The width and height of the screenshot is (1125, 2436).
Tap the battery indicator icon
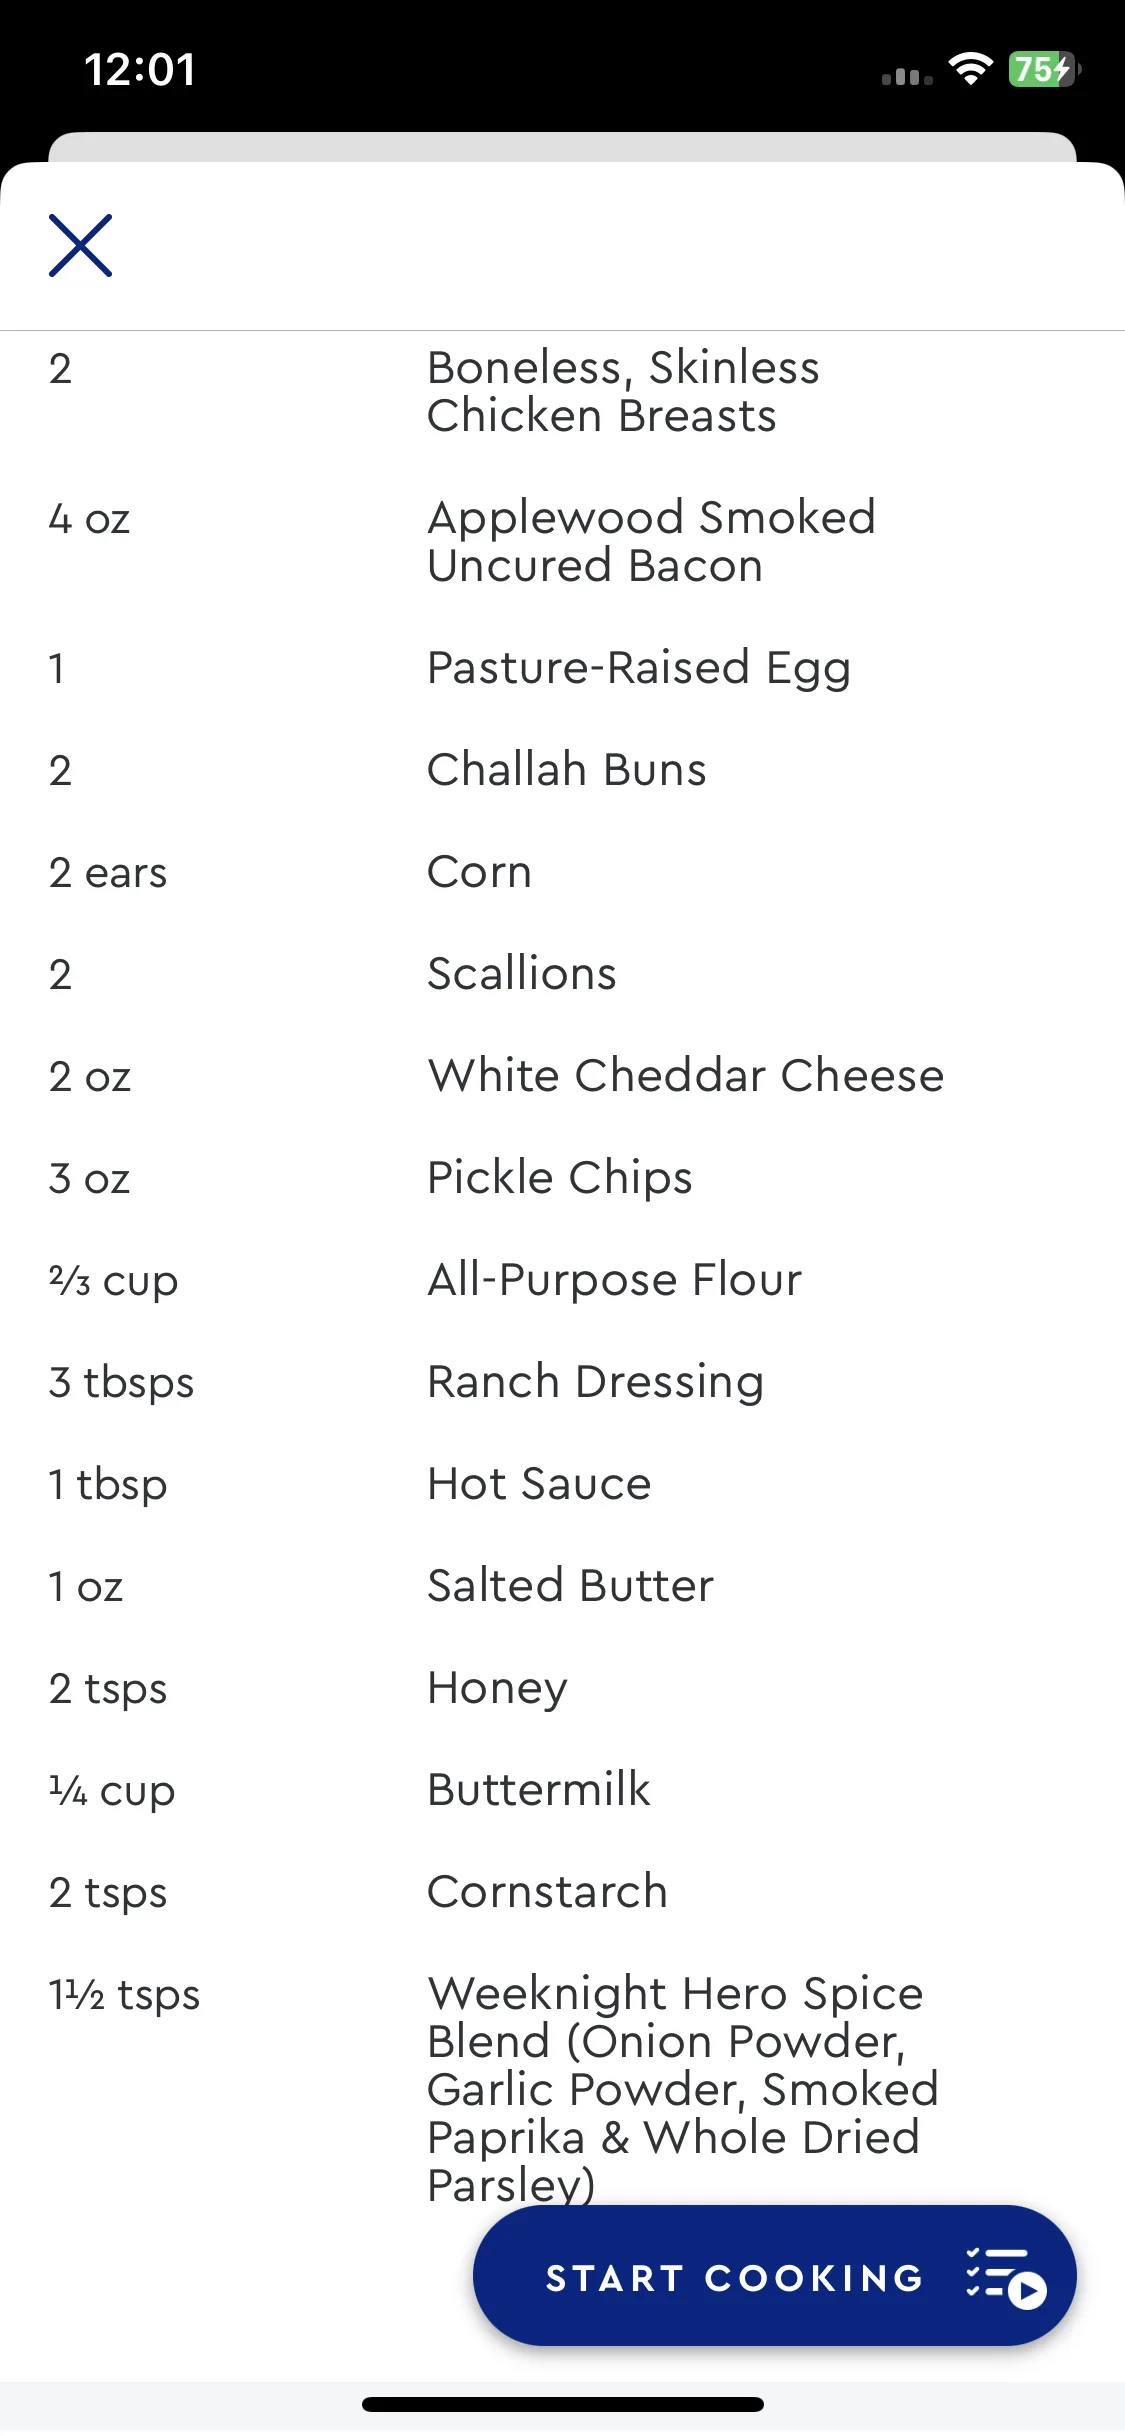[x=1045, y=69]
